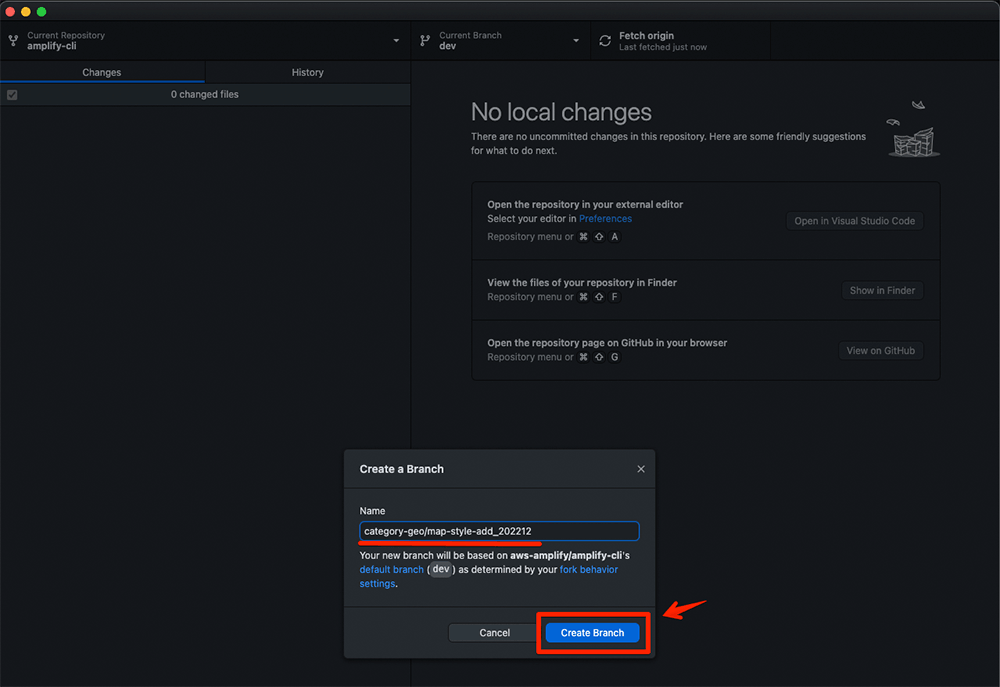Click the Fetch origin sync icon

605,41
